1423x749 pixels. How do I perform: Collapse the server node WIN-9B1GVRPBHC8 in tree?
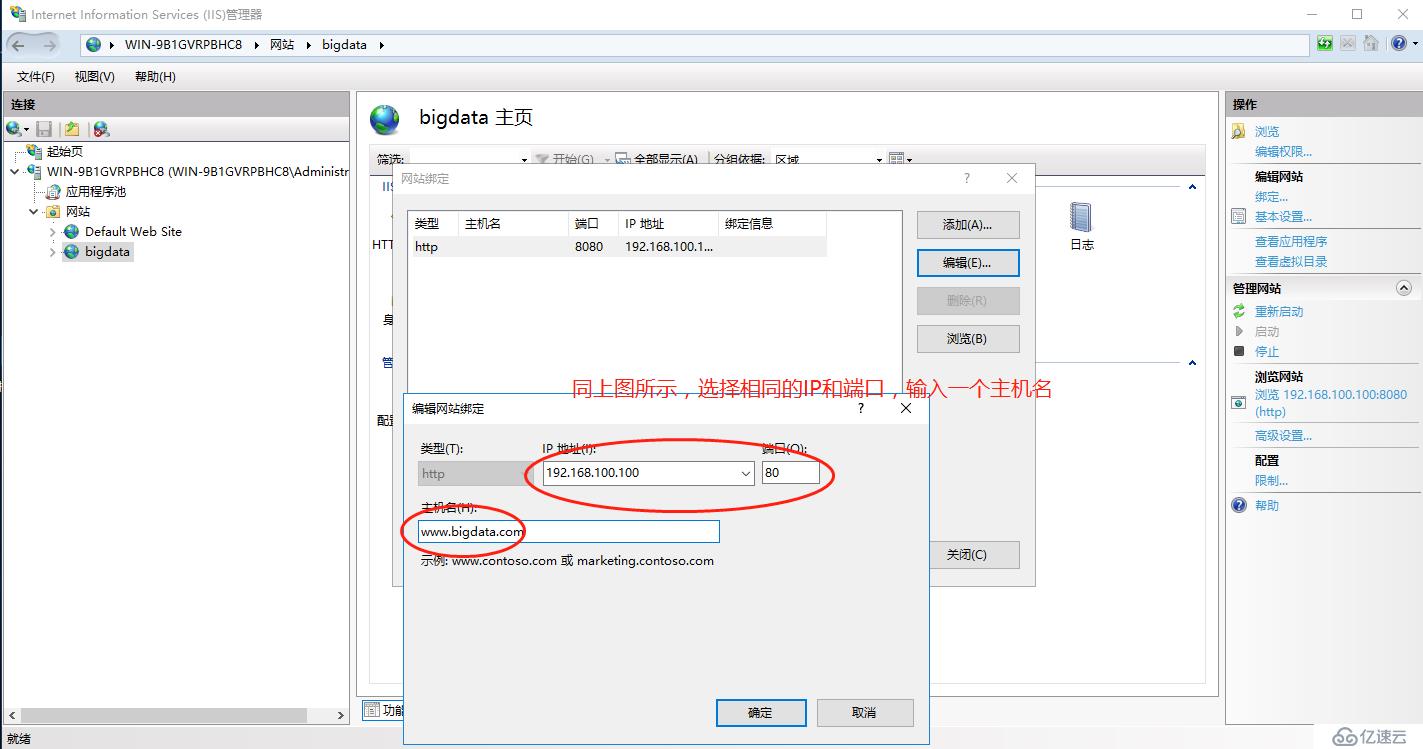14,171
